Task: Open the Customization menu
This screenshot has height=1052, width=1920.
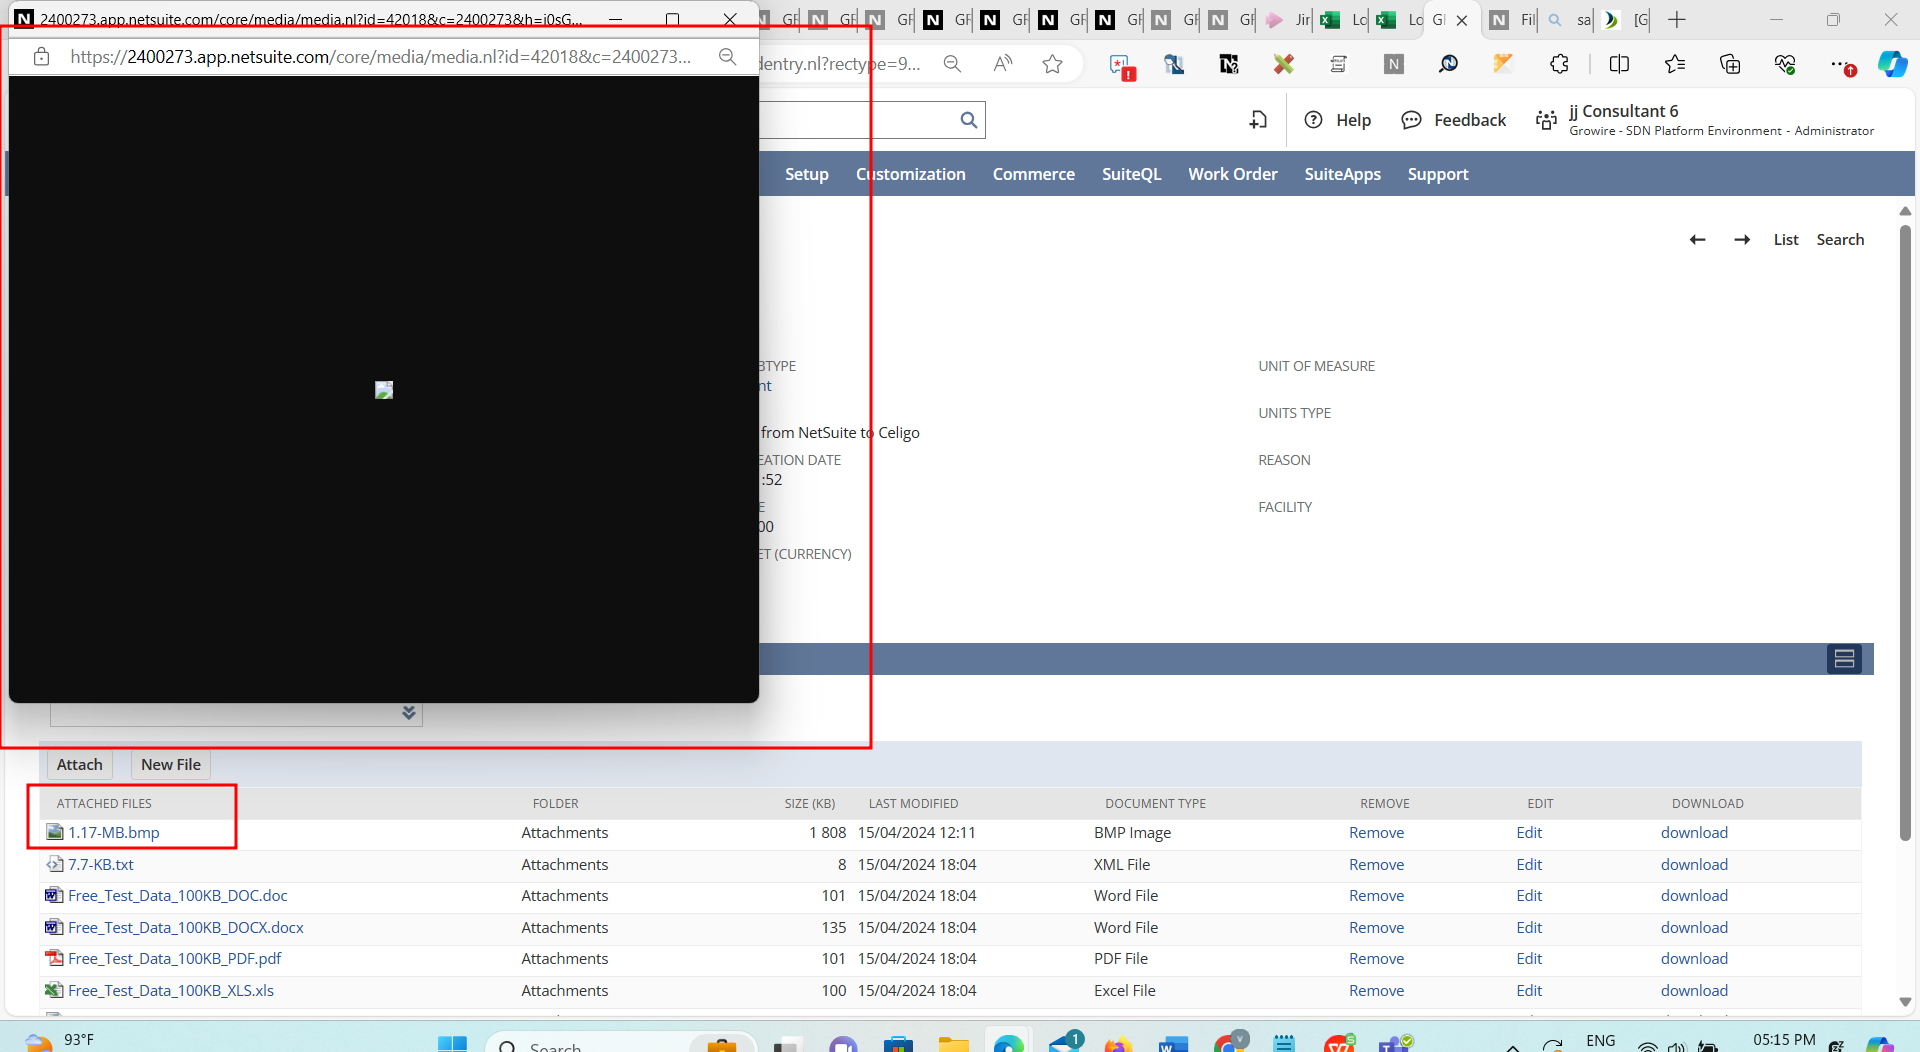Action: [910, 174]
